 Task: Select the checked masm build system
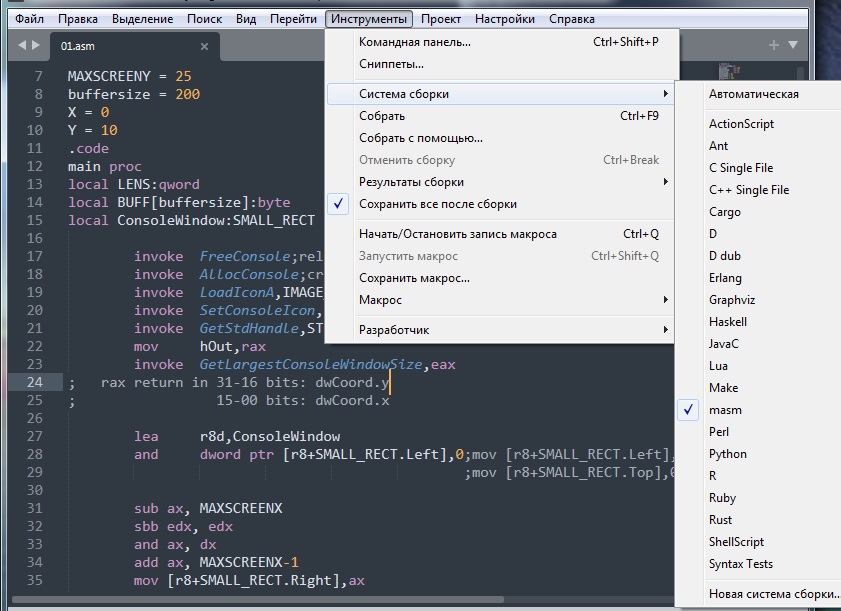pos(725,410)
